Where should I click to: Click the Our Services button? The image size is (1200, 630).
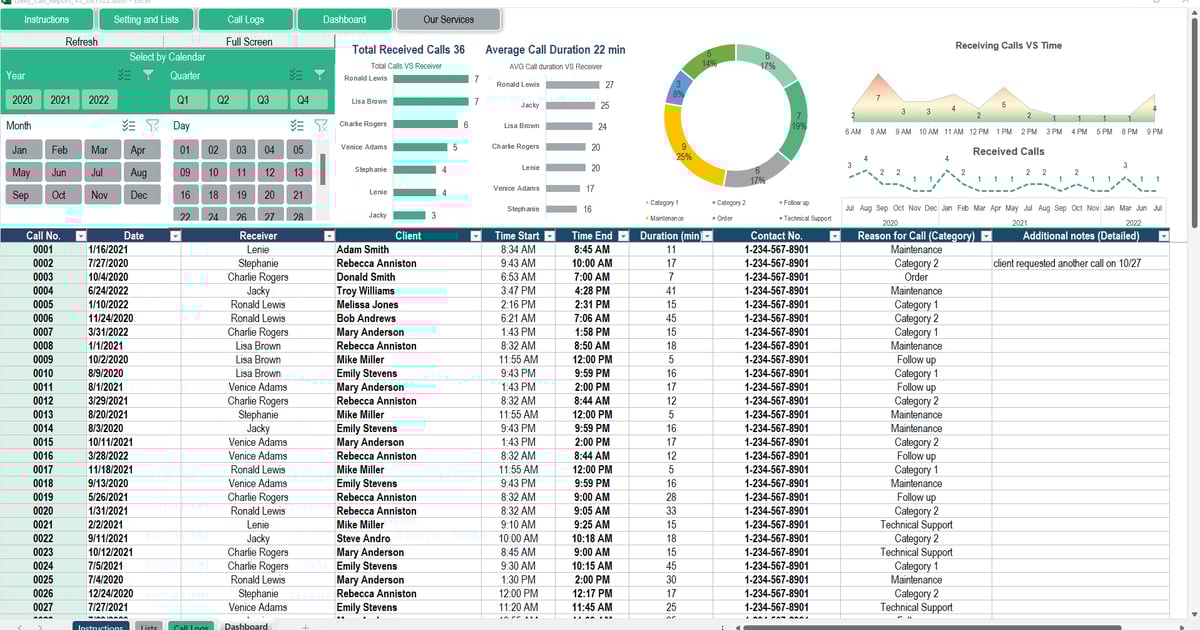pos(448,17)
